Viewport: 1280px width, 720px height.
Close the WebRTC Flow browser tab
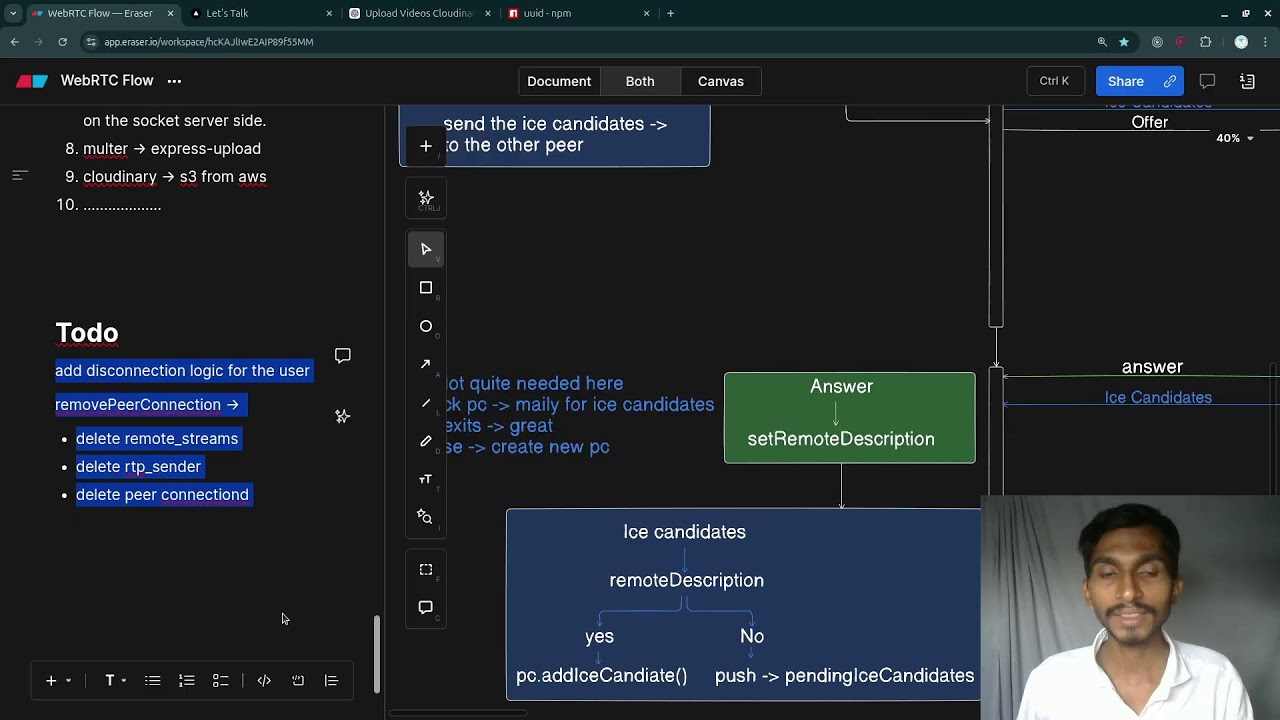coord(170,13)
